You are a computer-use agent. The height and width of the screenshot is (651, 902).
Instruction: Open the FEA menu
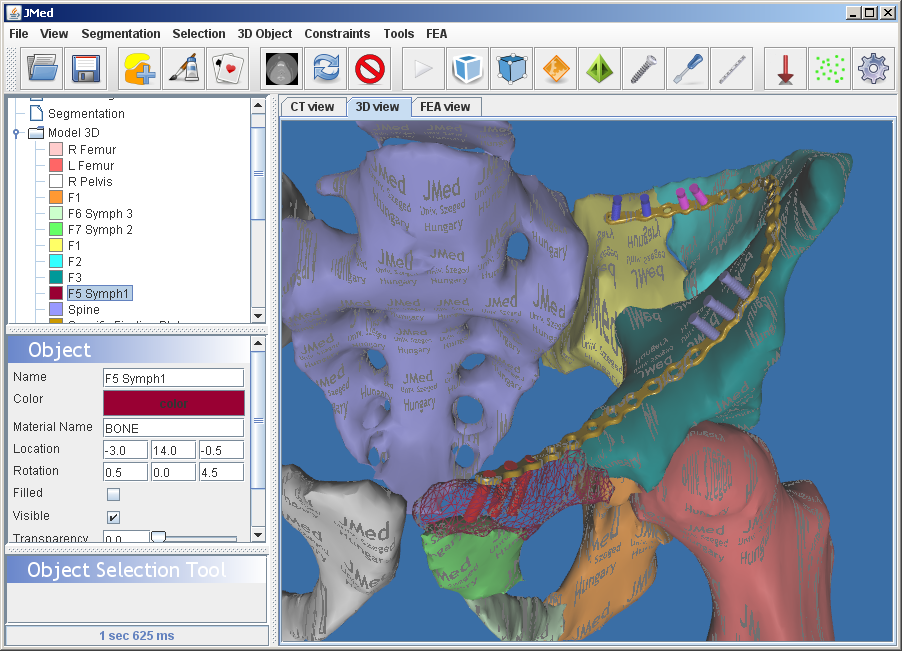pyautogui.click(x=437, y=34)
